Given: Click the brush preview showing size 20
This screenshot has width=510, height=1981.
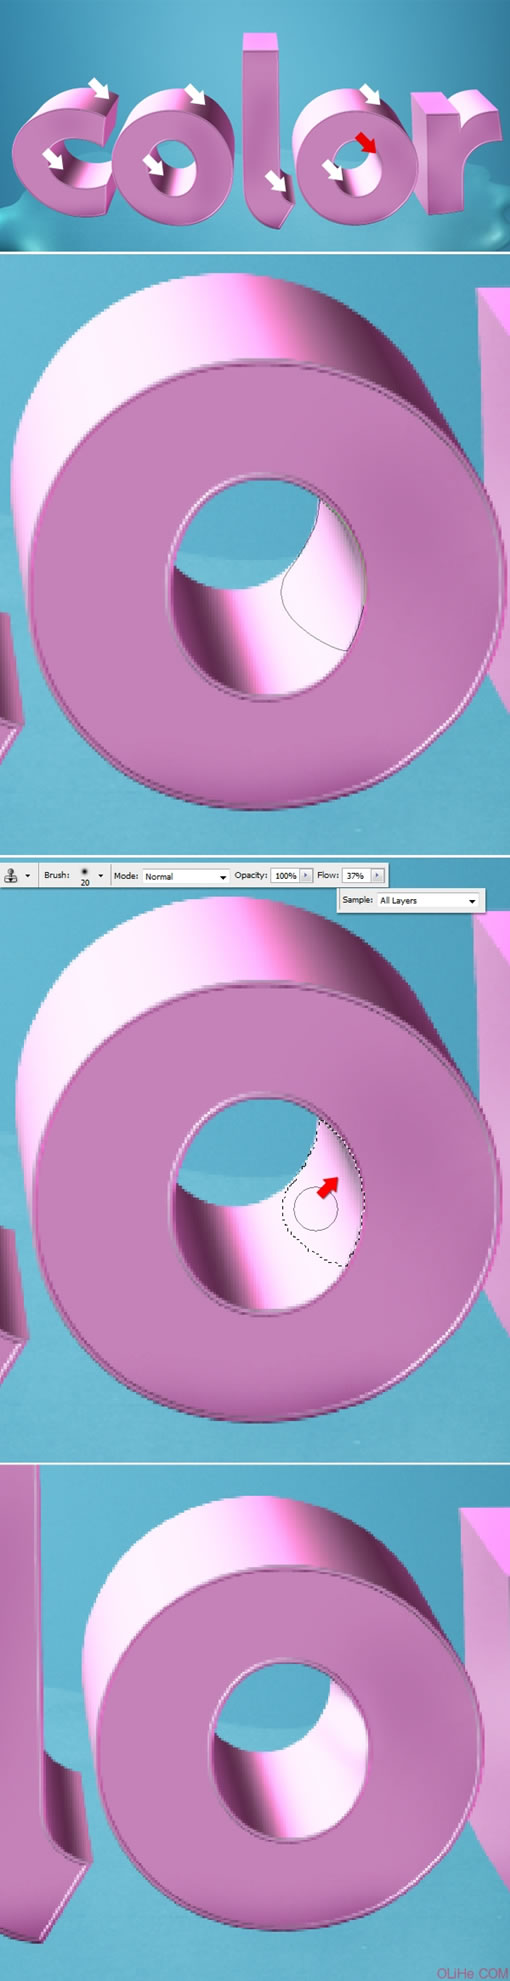Looking at the screenshot, I should coord(85,875).
